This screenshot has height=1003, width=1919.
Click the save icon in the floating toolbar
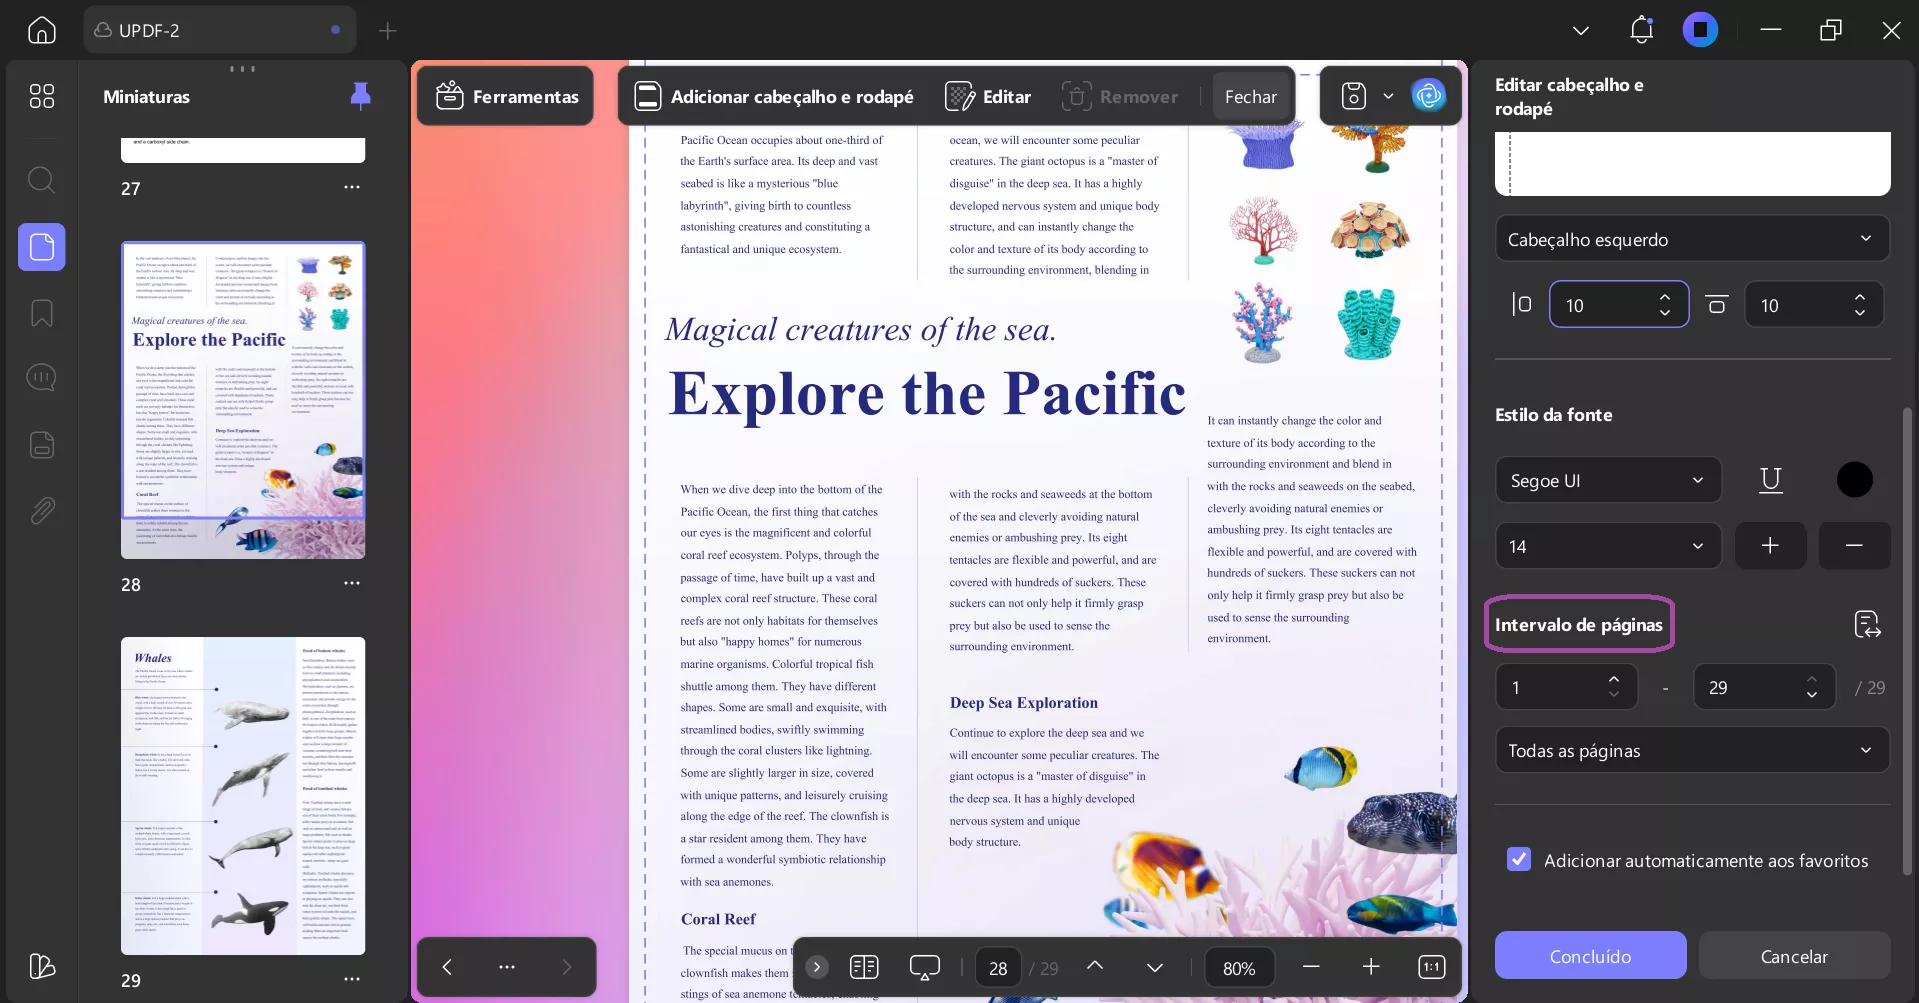coord(1352,95)
